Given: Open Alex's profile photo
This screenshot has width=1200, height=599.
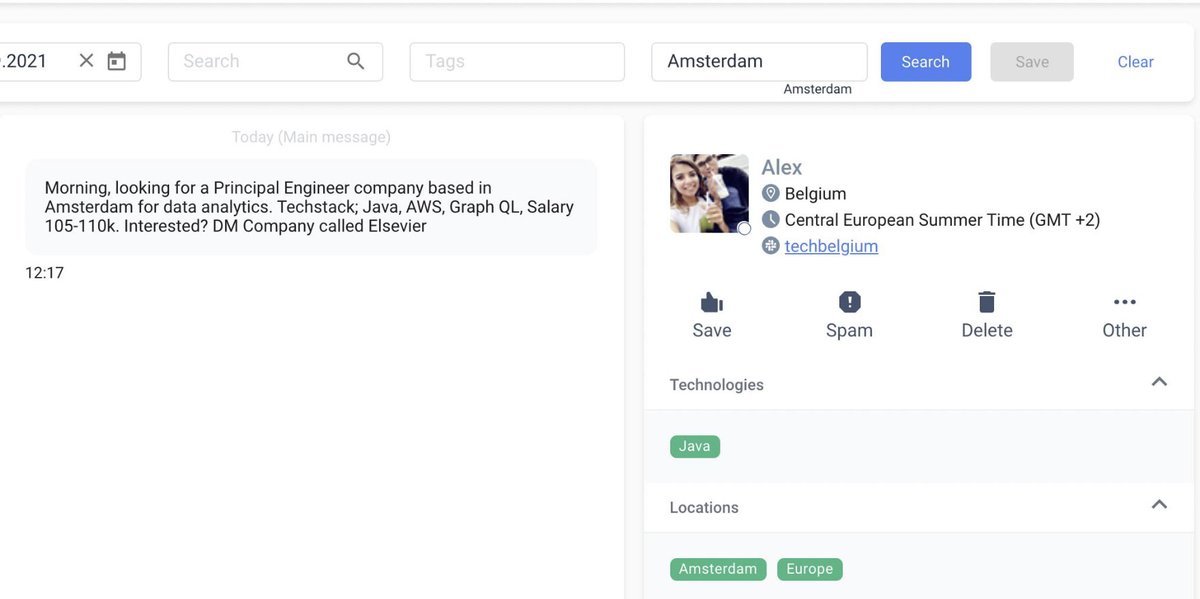Looking at the screenshot, I should coord(709,193).
